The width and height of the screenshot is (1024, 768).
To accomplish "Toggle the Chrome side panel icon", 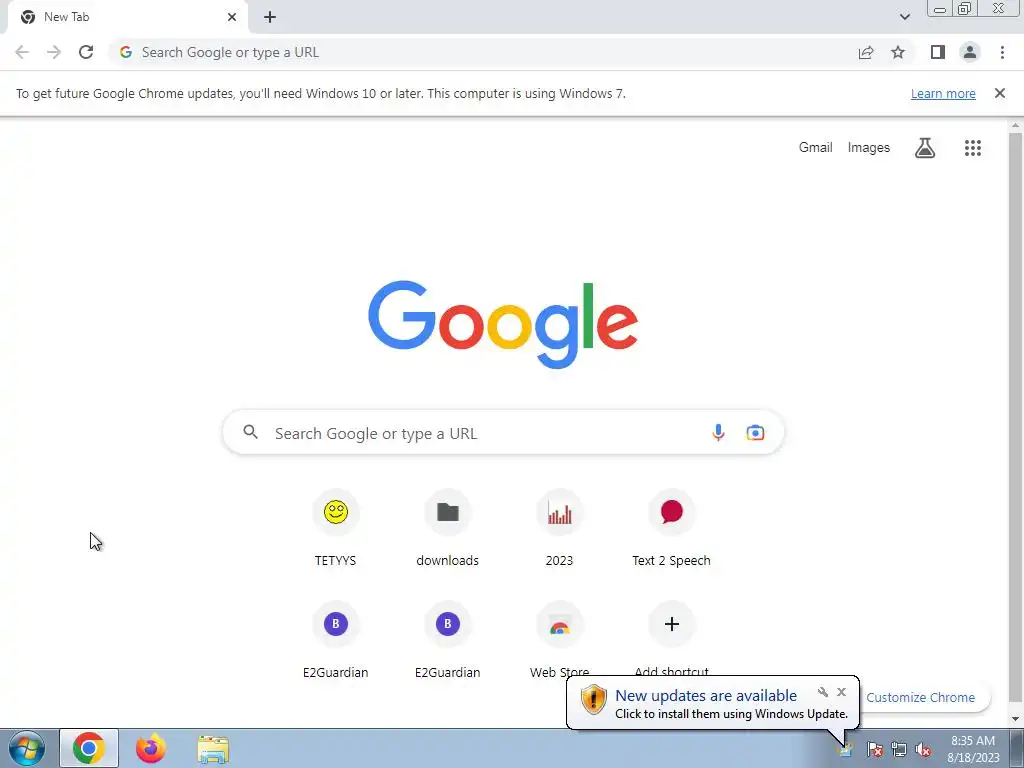I will pyautogui.click(x=938, y=52).
